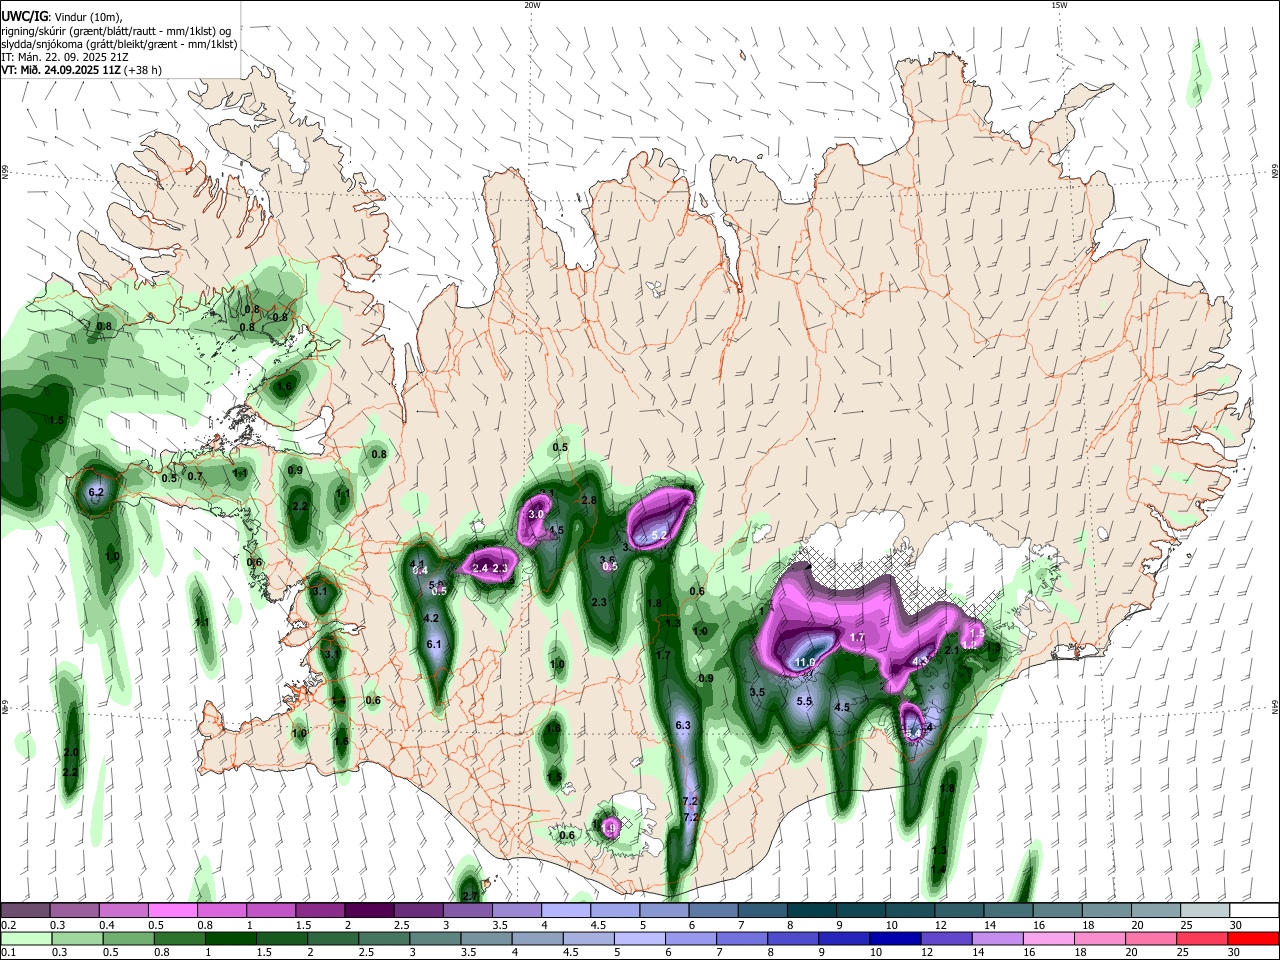1280x960 pixels.
Task: Click the 15W longitude label
Action: (1059, 5)
